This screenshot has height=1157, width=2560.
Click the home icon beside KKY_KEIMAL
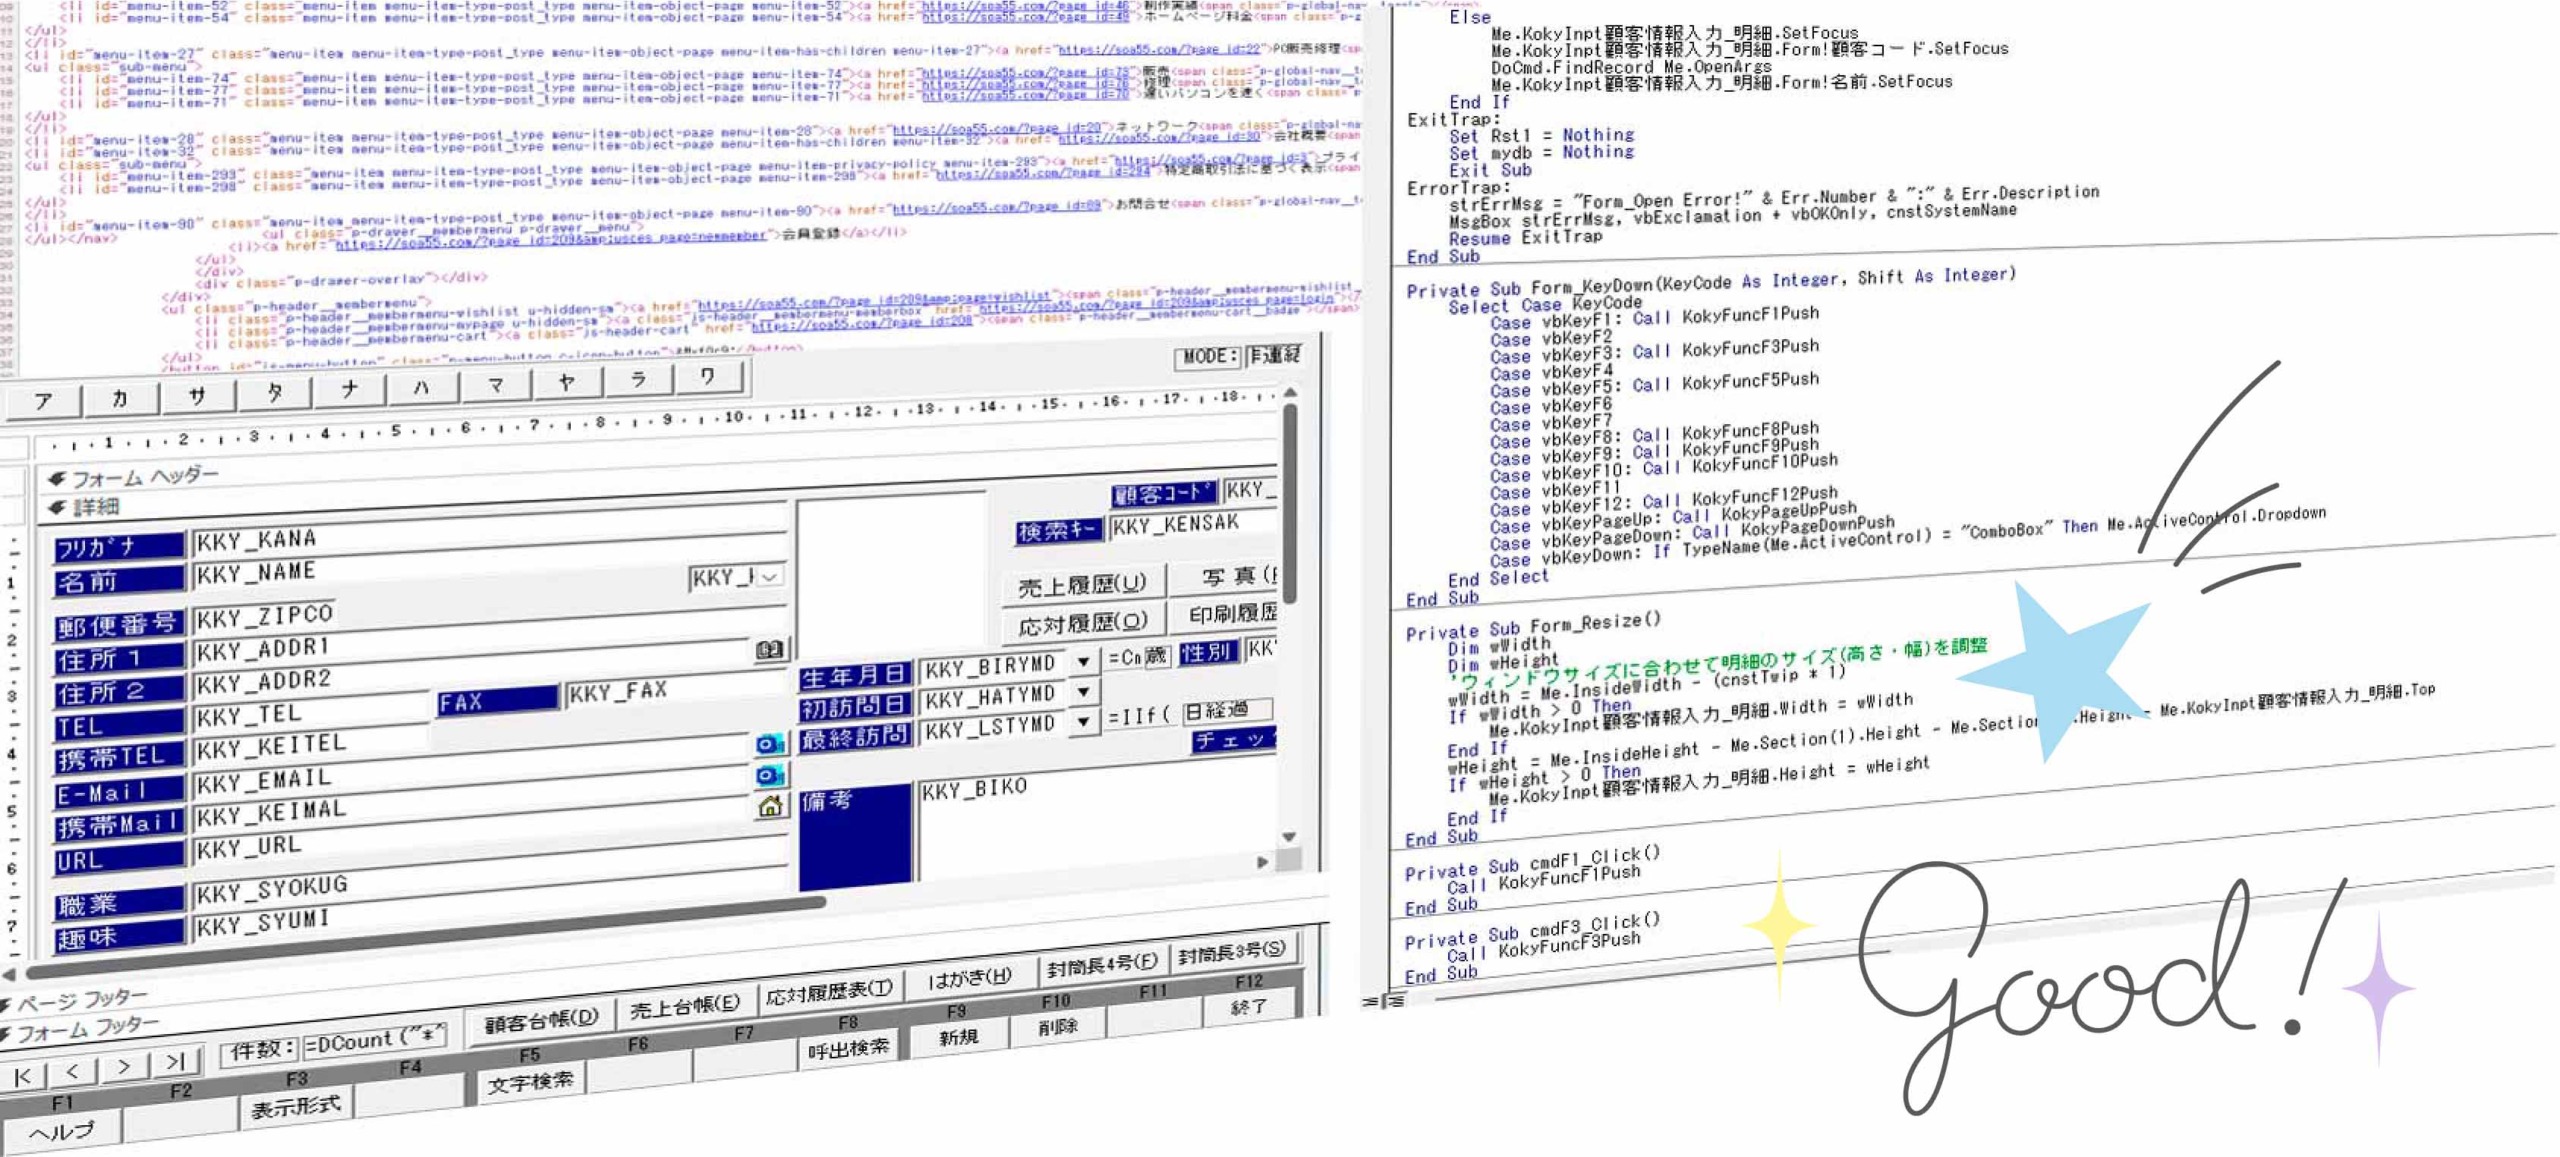coord(770,806)
